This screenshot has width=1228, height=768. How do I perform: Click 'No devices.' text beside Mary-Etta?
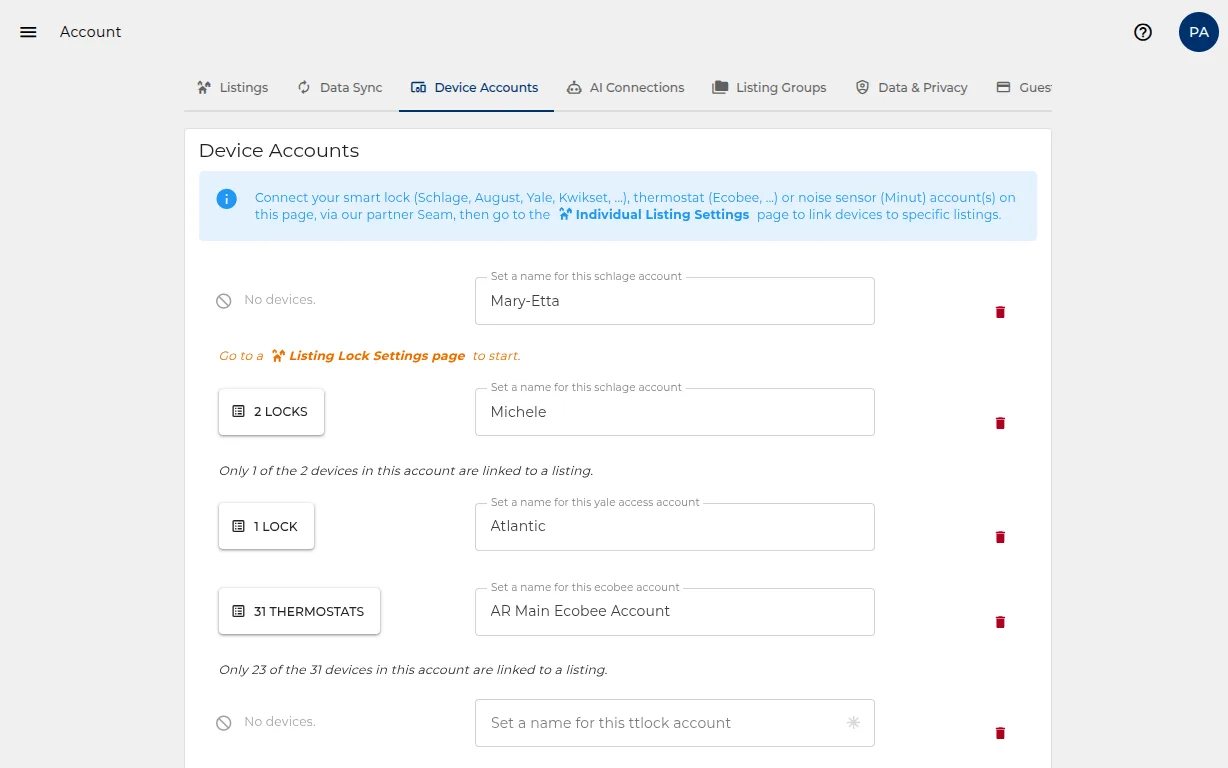[x=280, y=300]
